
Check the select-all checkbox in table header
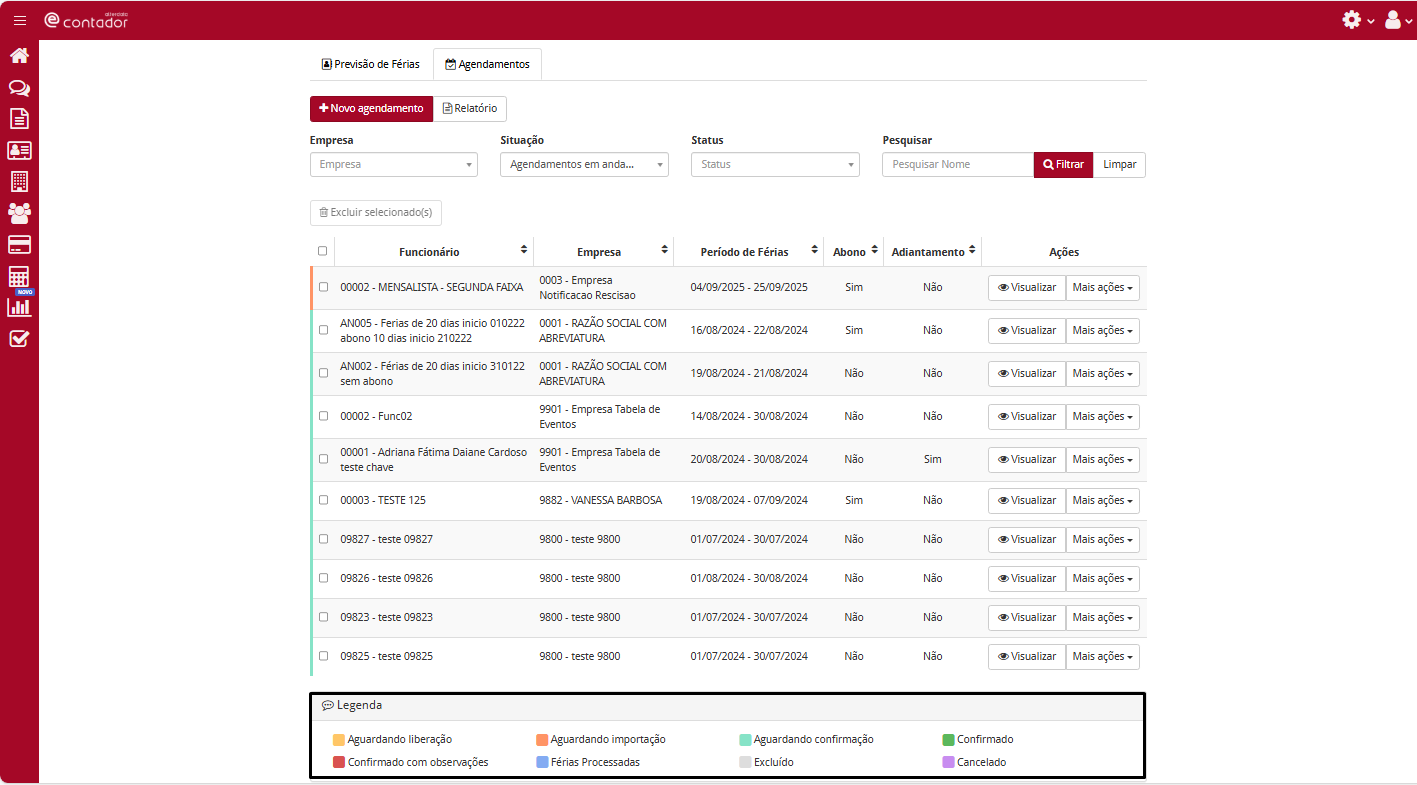click(322, 251)
